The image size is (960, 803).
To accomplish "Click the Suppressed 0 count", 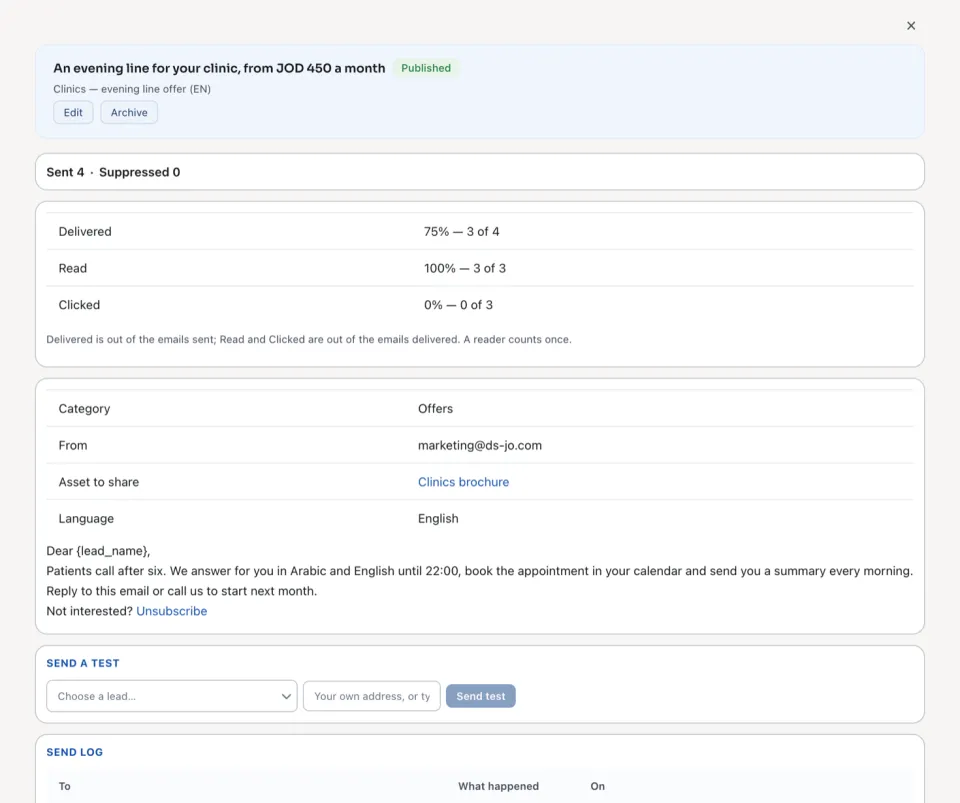I will pos(140,172).
